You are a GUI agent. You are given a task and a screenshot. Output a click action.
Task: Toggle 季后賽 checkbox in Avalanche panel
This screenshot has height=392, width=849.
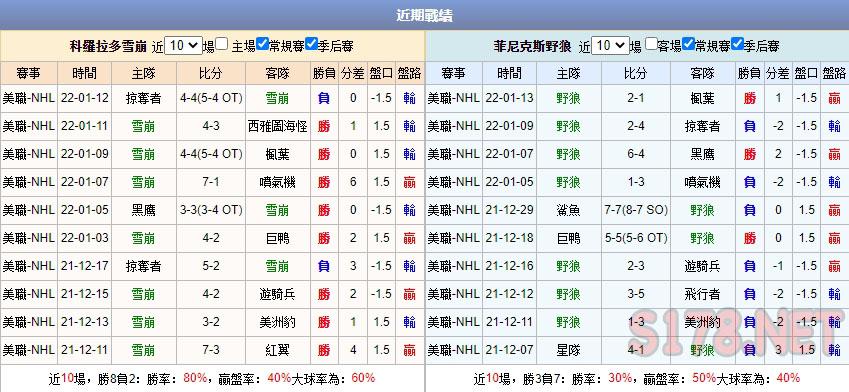311,44
